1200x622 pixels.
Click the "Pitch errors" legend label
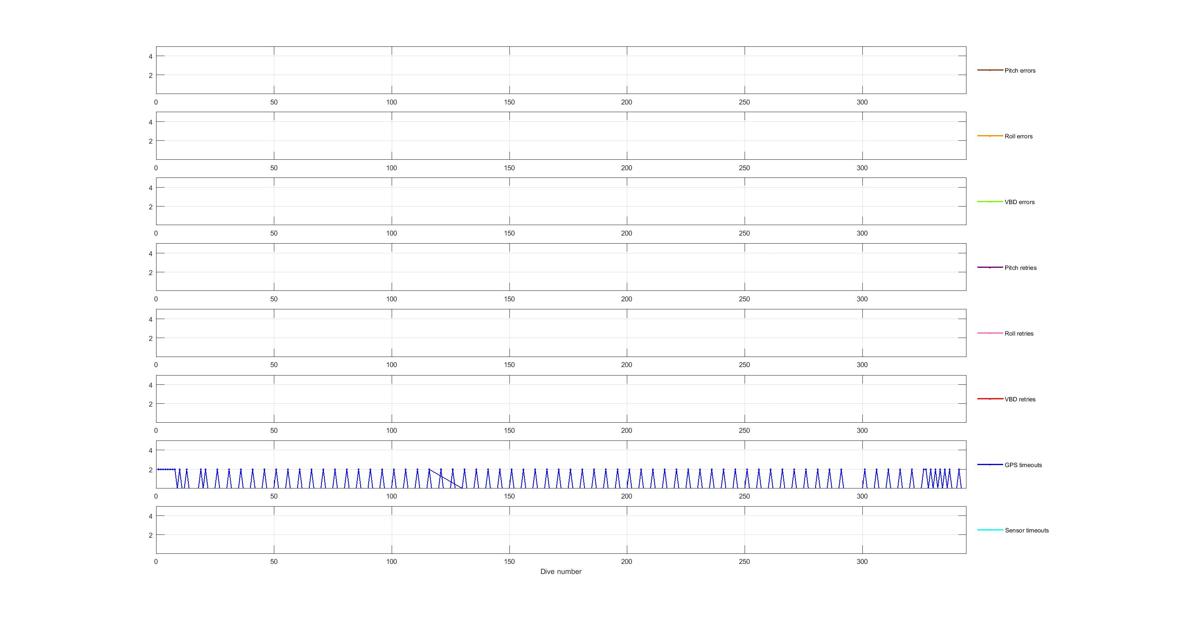pos(1020,71)
